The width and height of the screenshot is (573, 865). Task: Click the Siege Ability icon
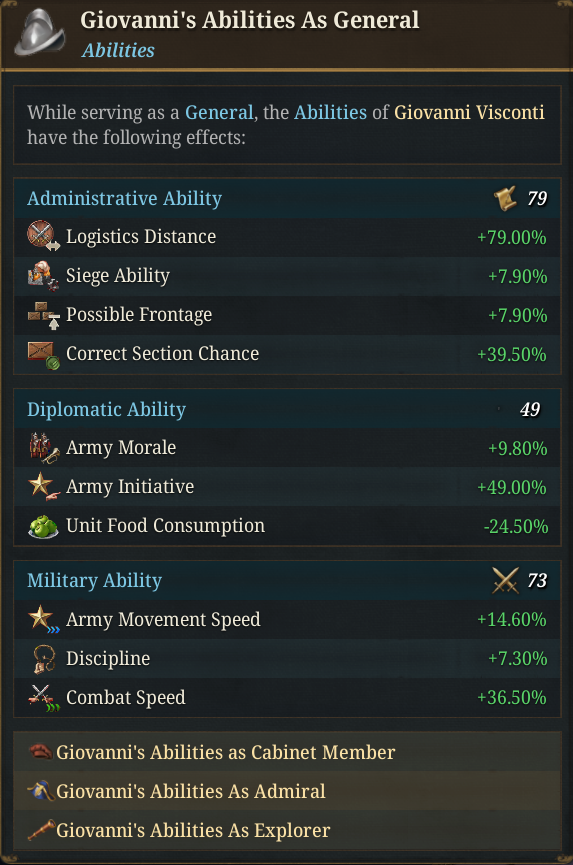tap(43, 275)
